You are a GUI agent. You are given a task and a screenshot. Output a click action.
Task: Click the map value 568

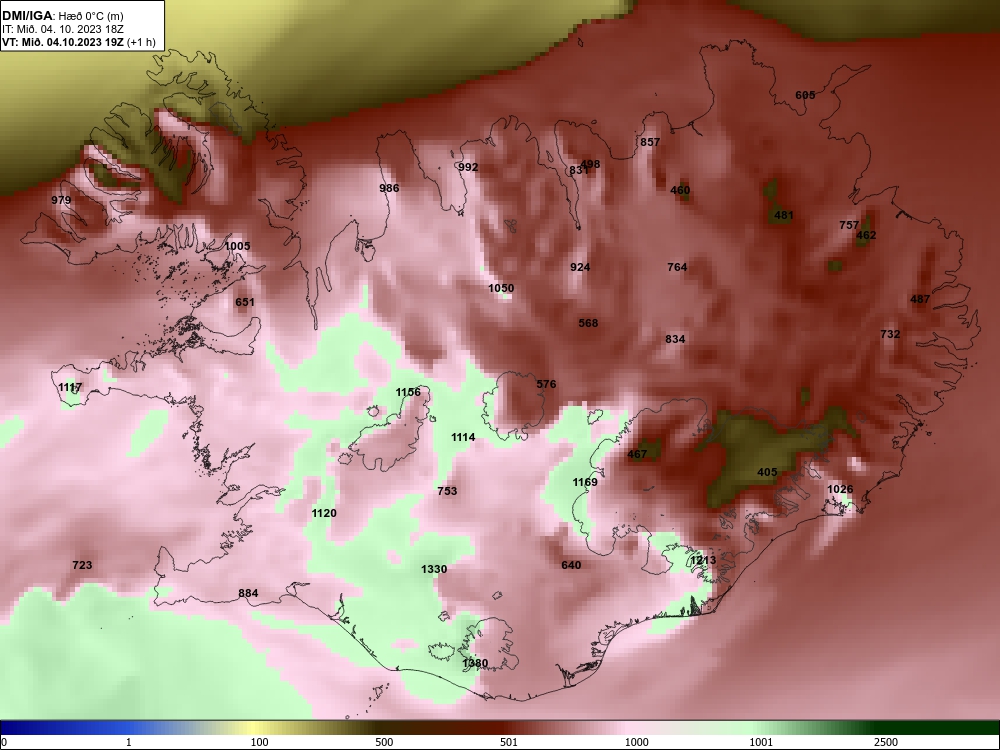pyautogui.click(x=588, y=323)
